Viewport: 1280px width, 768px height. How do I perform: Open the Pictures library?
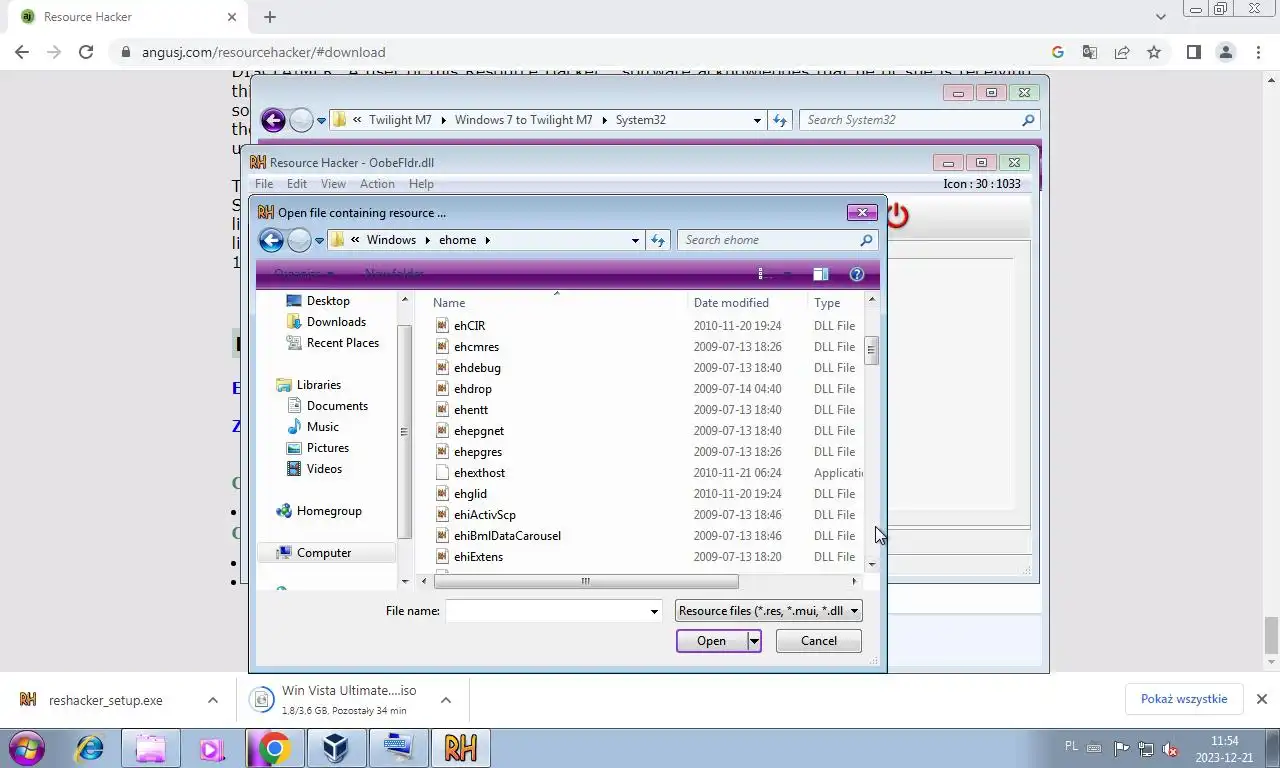tap(327, 448)
